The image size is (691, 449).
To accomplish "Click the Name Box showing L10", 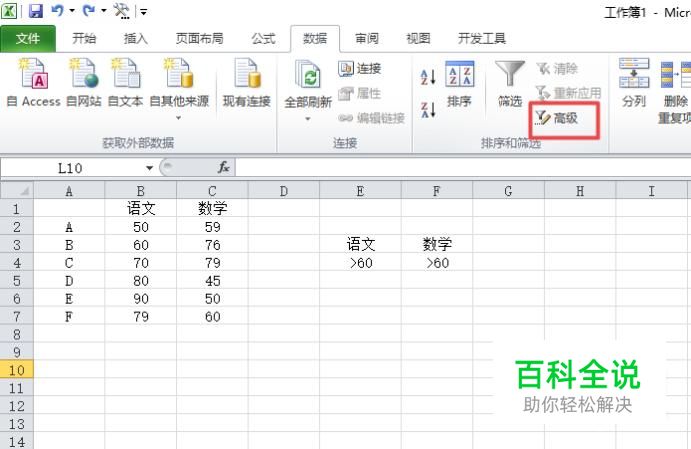I will click(x=71, y=168).
